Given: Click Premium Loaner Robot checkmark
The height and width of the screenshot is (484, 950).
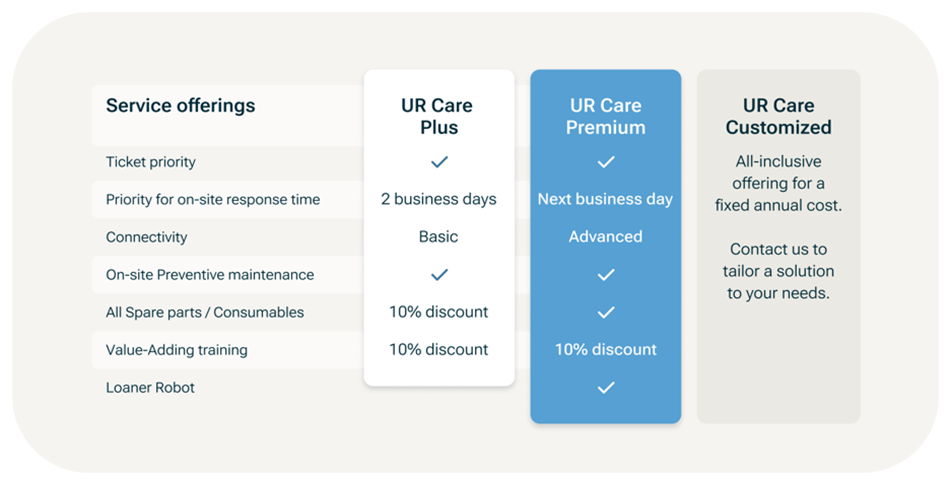Looking at the screenshot, I should (x=606, y=387).
